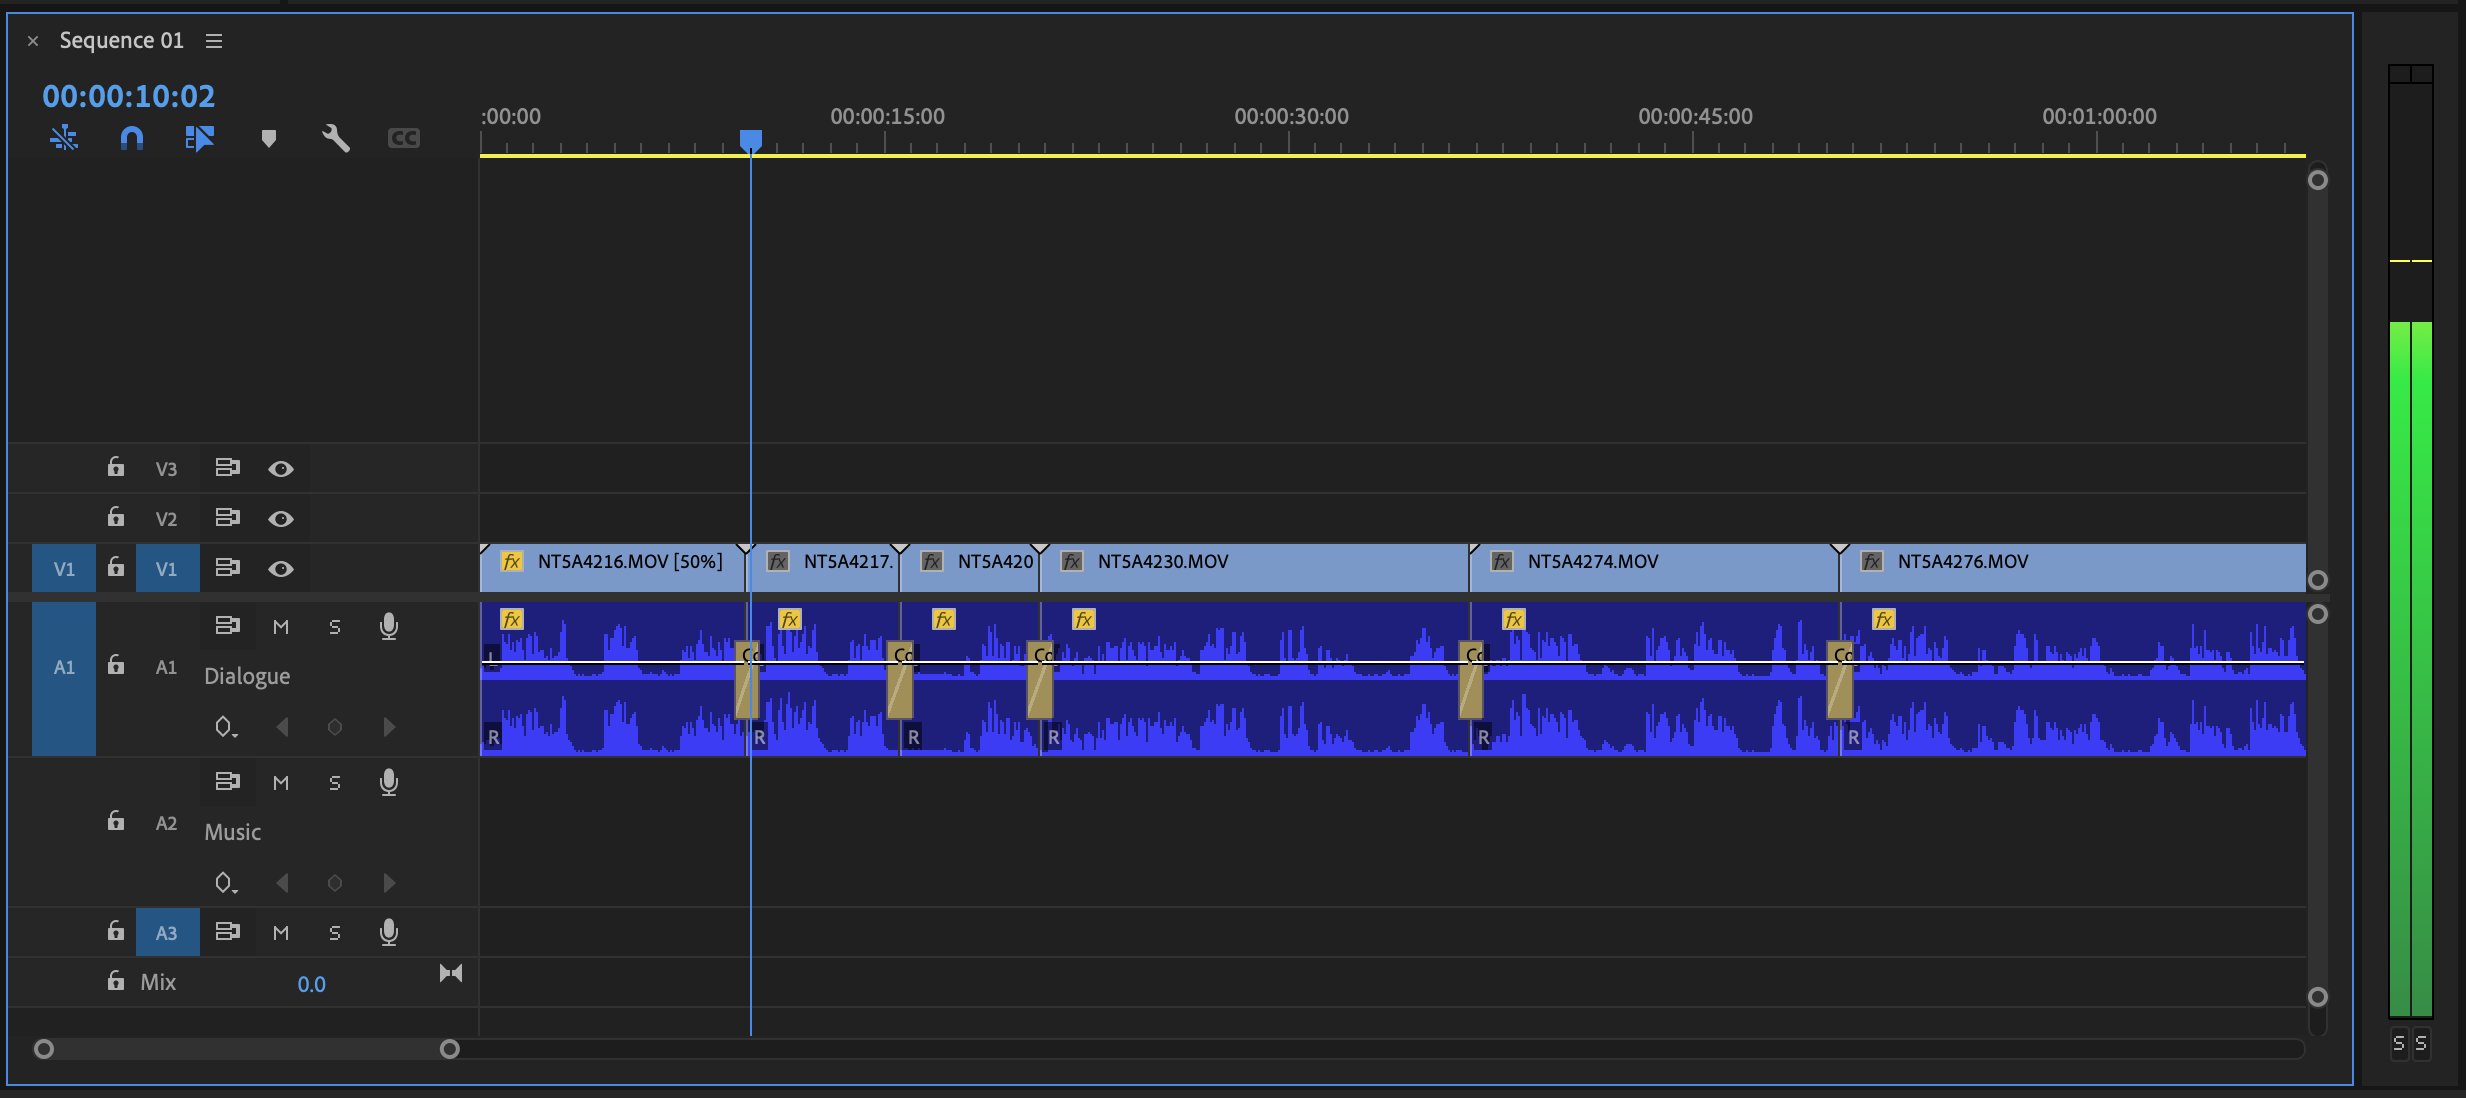Toggle Sync Lock on V1

tap(228, 567)
